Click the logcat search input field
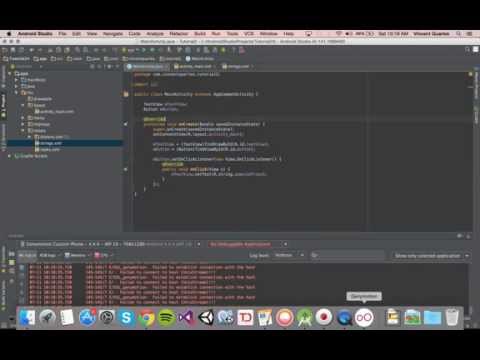 click(x=347, y=255)
